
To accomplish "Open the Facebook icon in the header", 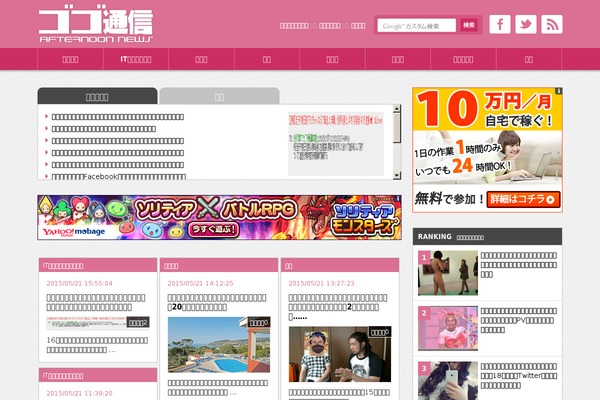I will pos(499,24).
